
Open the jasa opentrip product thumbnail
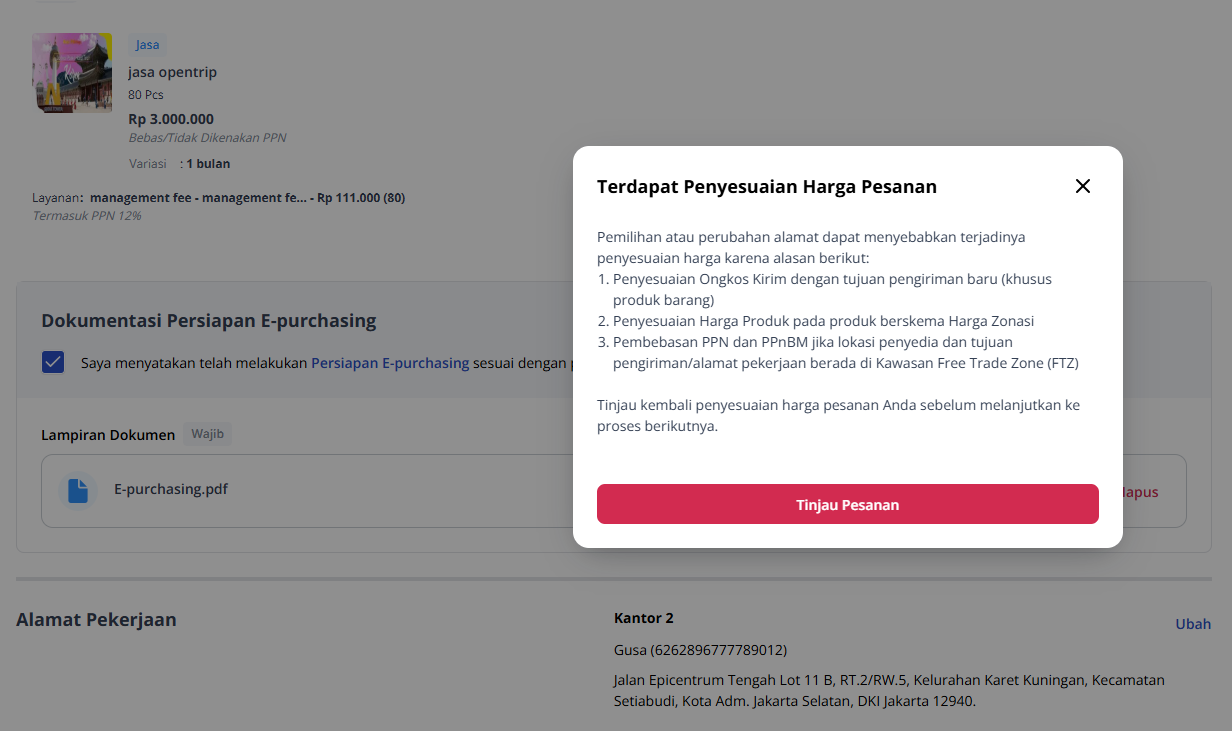click(x=72, y=73)
